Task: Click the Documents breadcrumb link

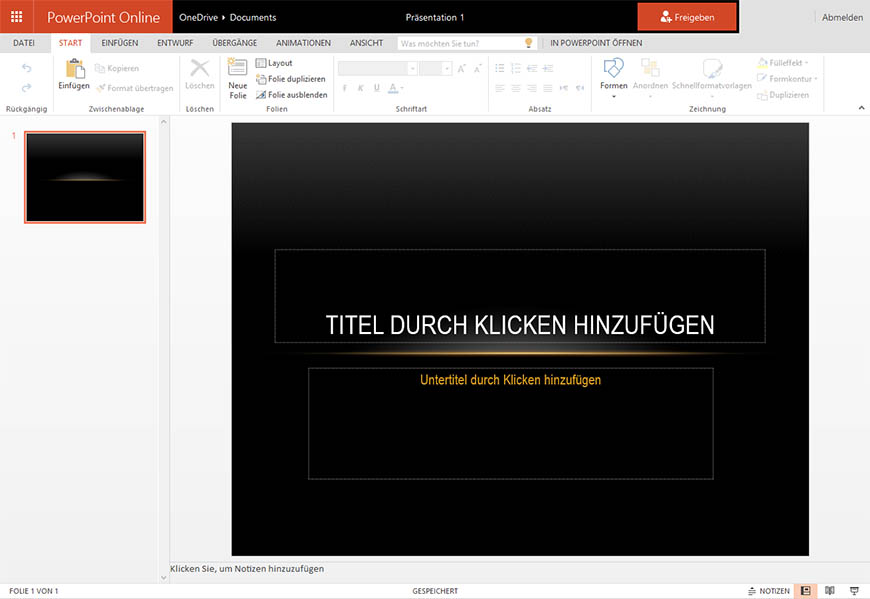Action: [x=252, y=17]
